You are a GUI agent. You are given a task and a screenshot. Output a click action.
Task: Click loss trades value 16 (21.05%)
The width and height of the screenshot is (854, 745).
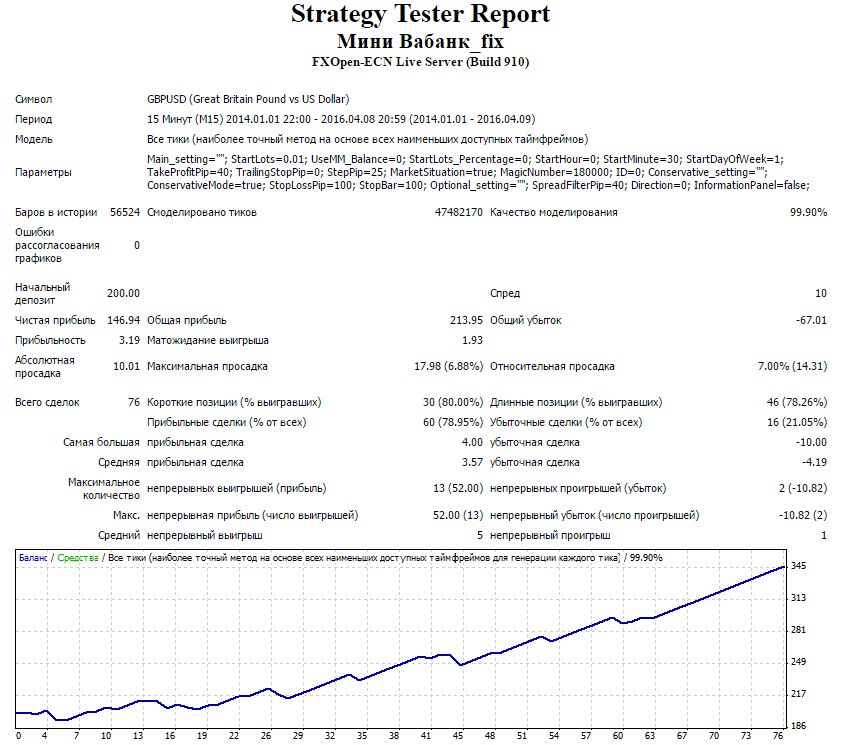click(x=797, y=423)
